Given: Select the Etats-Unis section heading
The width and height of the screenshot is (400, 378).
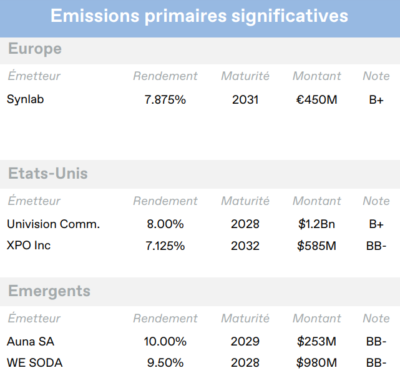Looking at the screenshot, I should [x=48, y=173].
